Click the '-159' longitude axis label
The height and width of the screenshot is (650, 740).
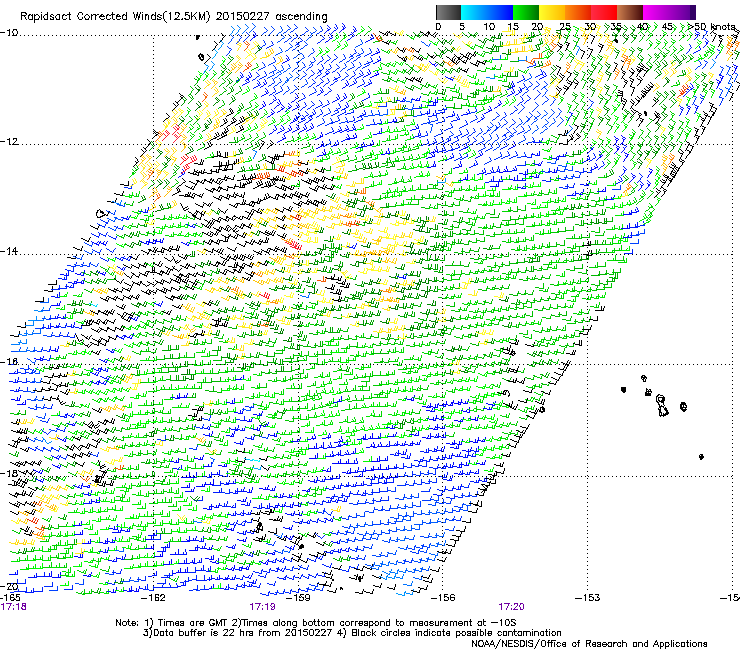point(299,598)
